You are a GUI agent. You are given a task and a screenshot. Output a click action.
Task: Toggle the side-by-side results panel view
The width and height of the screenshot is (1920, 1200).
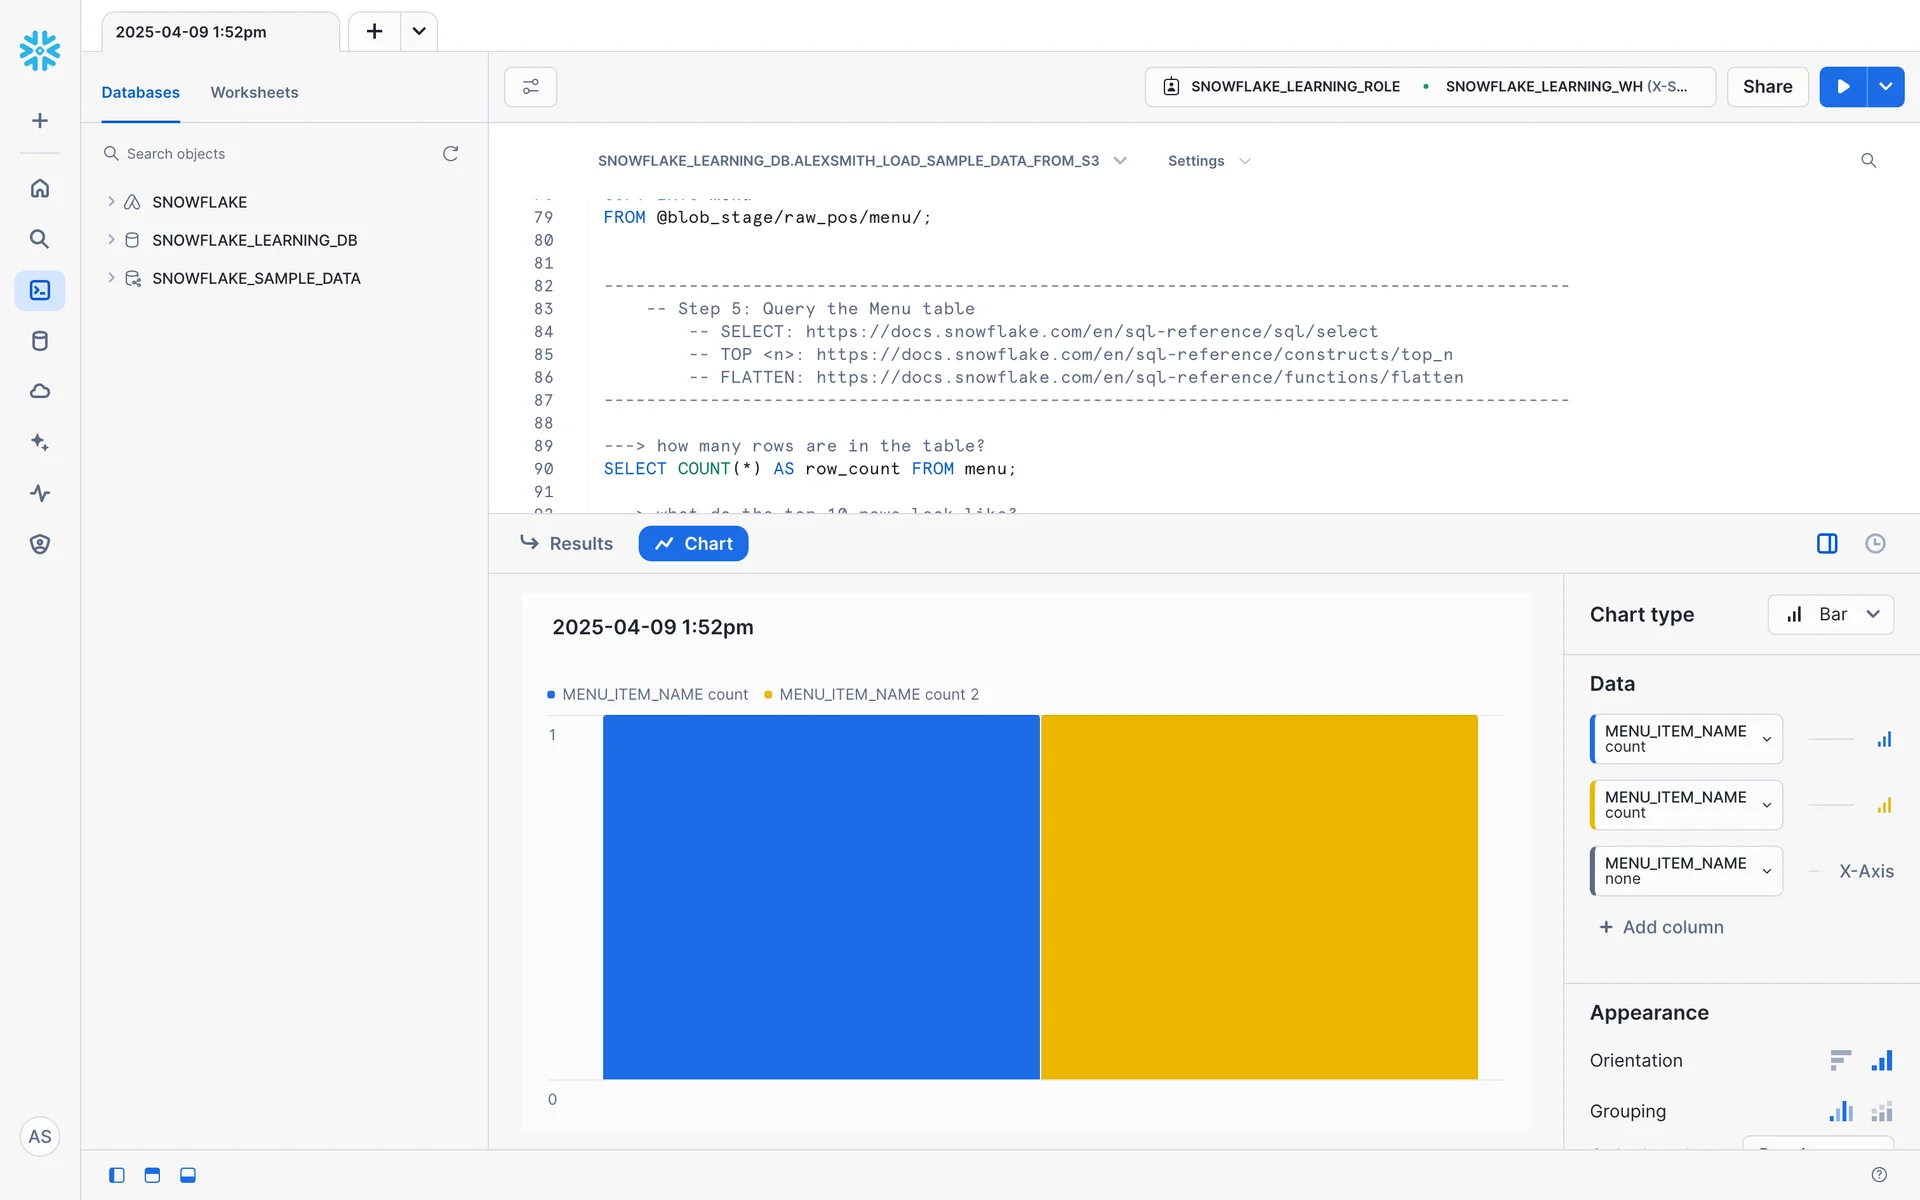click(x=1827, y=543)
